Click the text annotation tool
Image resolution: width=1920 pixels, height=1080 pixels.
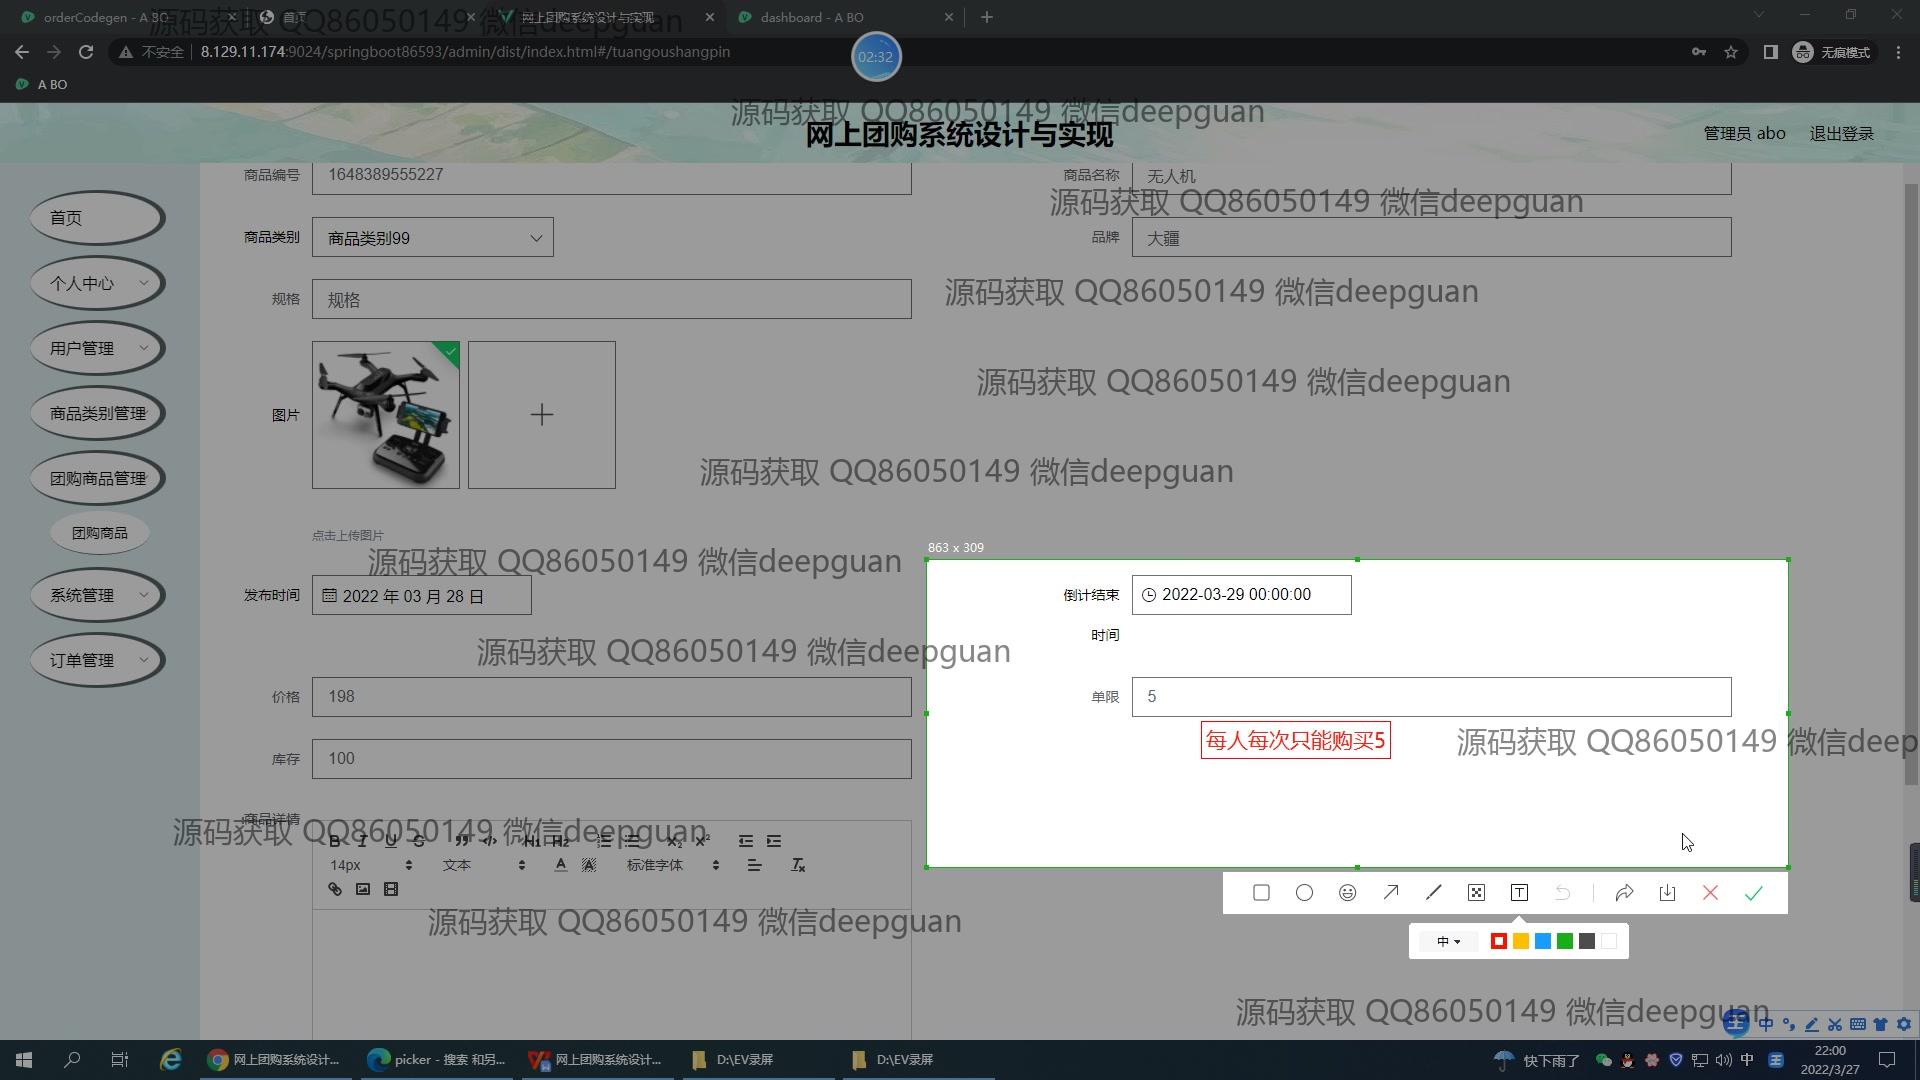tap(1519, 893)
